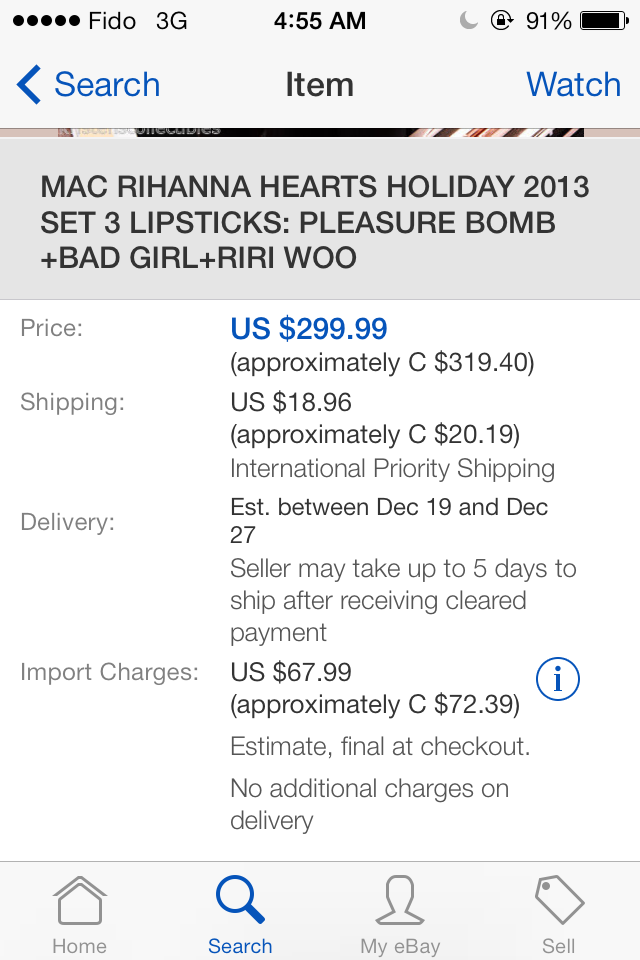640x960 pixels.
Task: Tap the US $67.99 import charges amount
Action: 291,672
